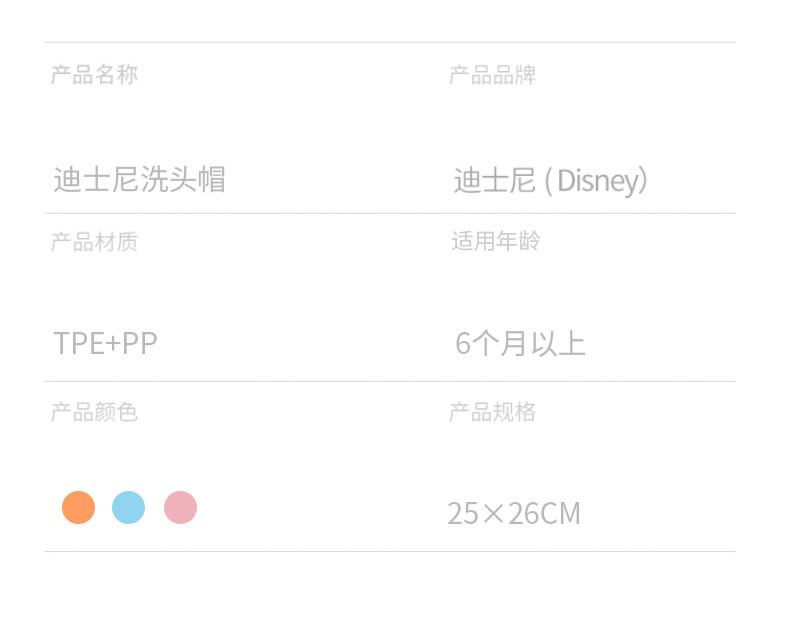Click the plus sign in TPE+PP
Viewport: 790px width, 630px height.
tap(113, 344)
